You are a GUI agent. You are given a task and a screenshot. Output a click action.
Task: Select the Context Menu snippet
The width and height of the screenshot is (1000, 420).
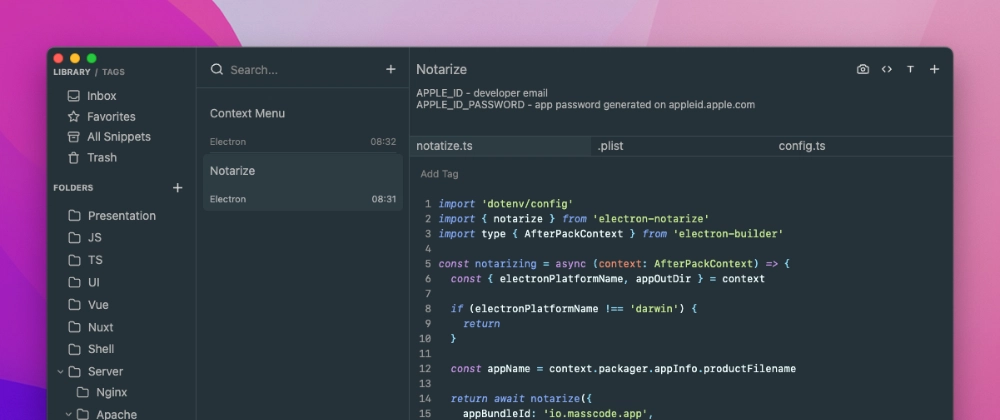click(x=302, y=124)
